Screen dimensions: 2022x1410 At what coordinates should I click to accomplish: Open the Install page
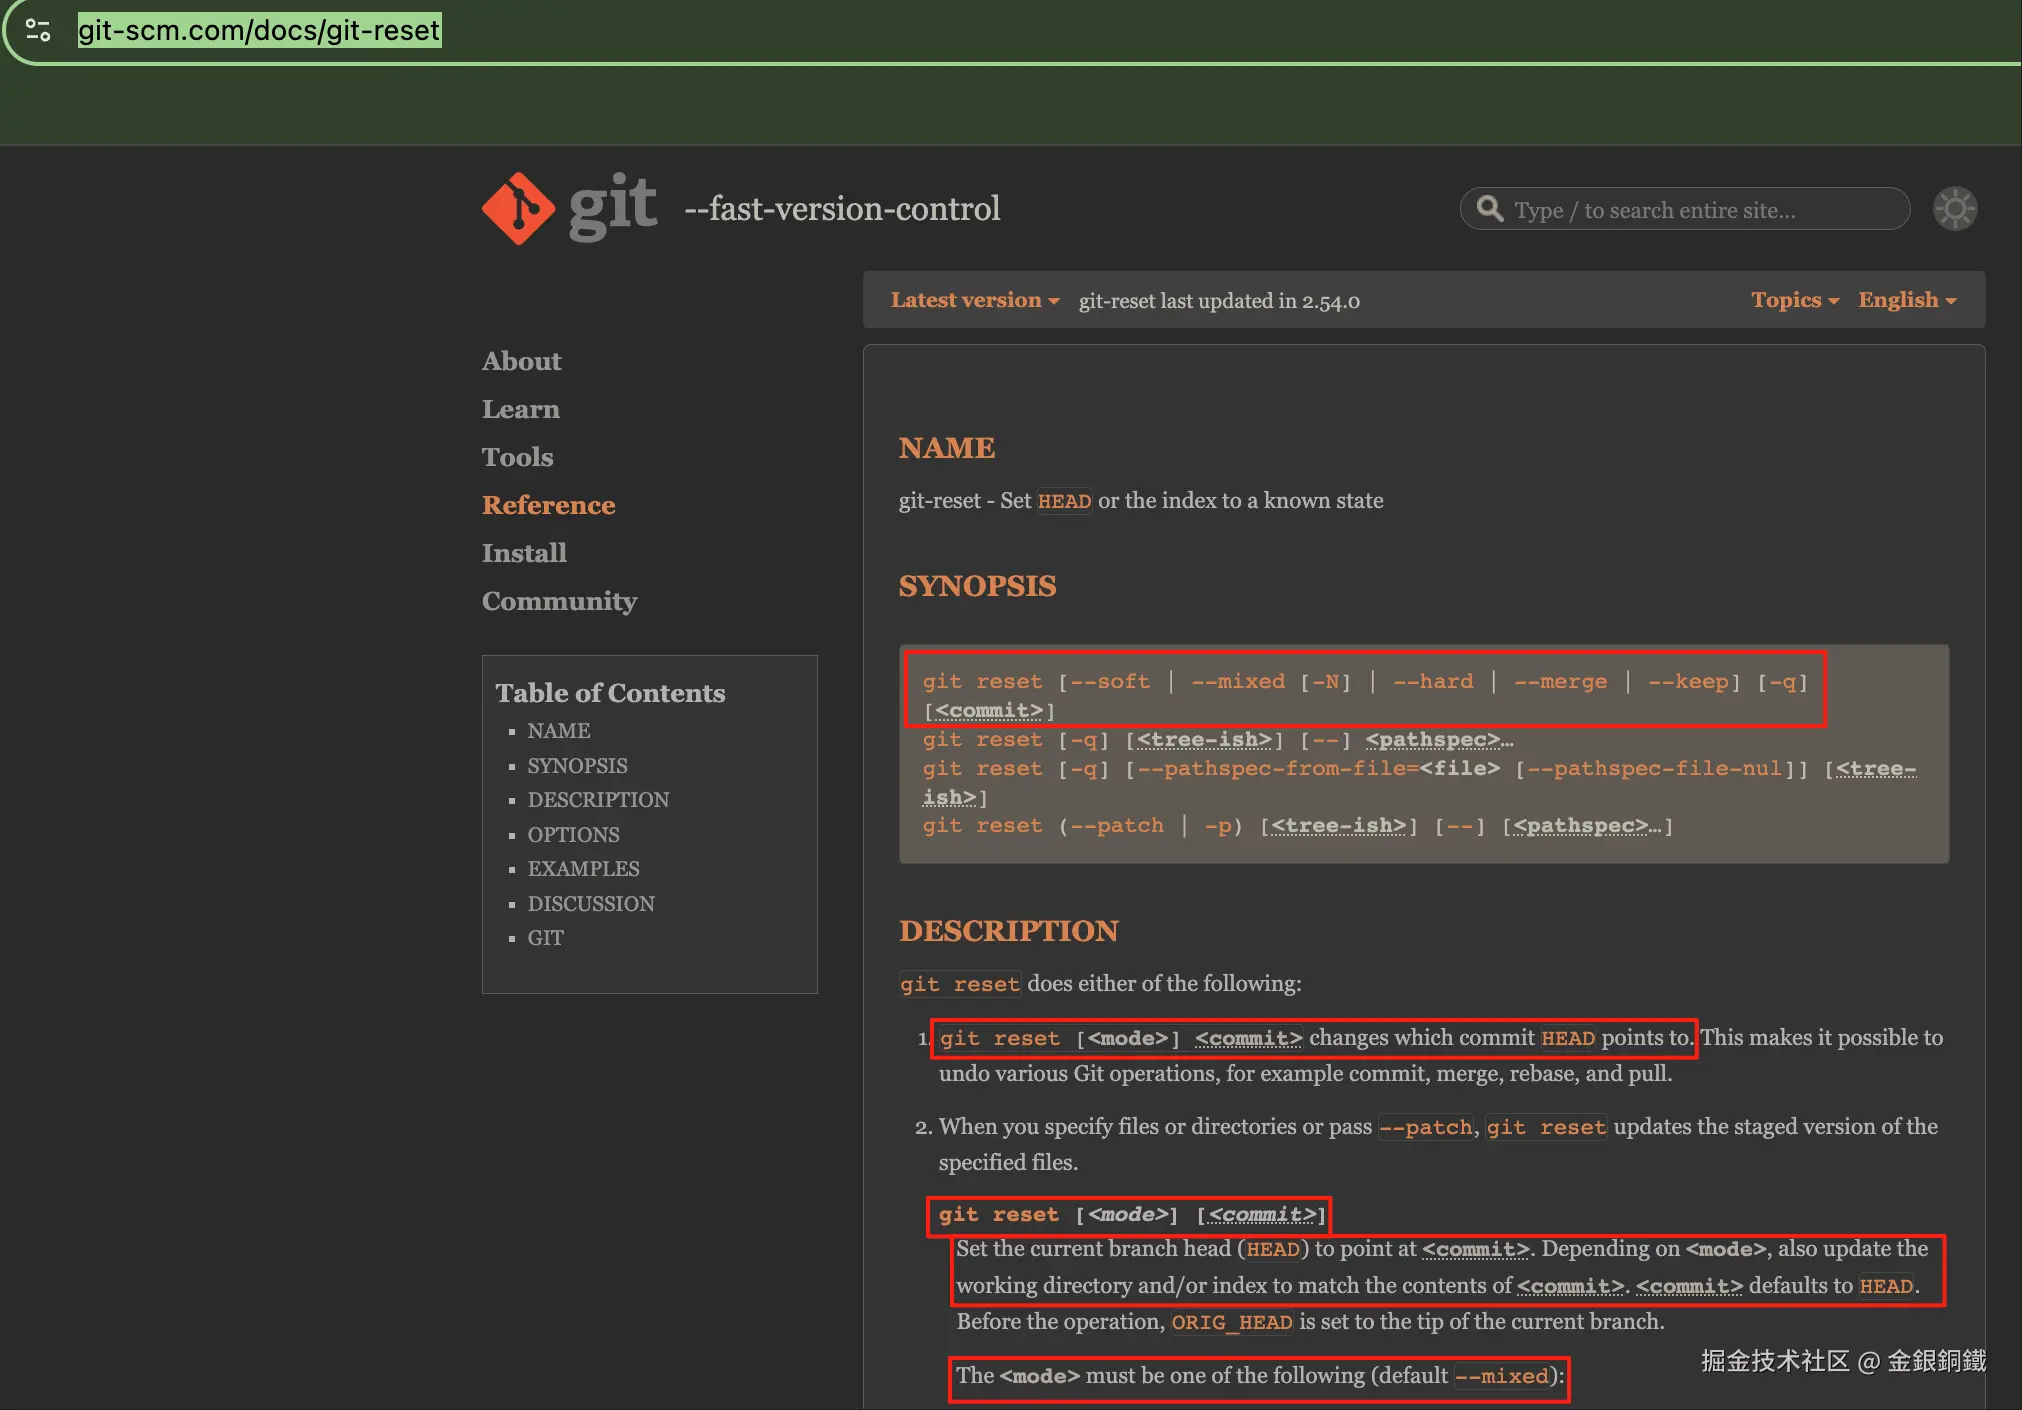[524, 553]
